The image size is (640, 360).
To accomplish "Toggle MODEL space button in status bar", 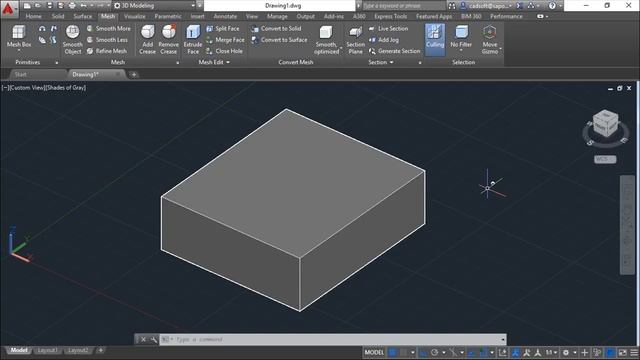I will tap(374, 352).
